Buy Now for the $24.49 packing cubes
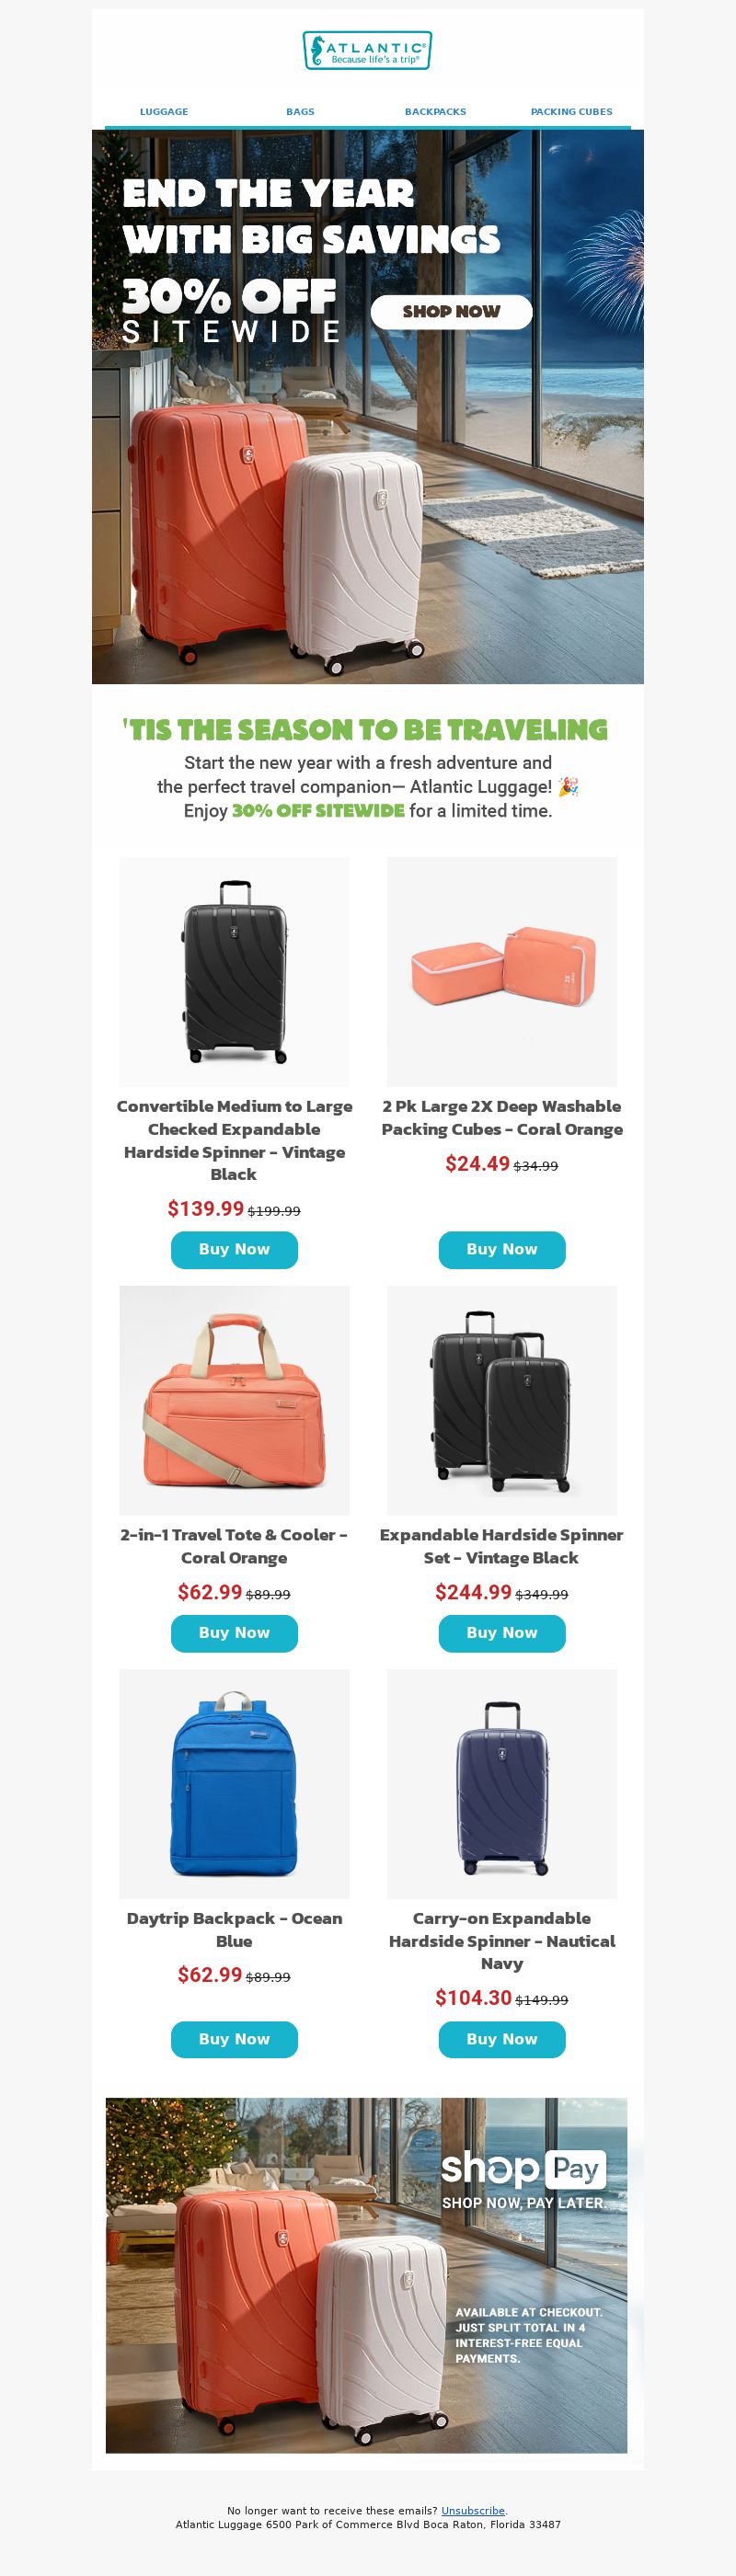Screen dimensions: 736x2576 502,1250
